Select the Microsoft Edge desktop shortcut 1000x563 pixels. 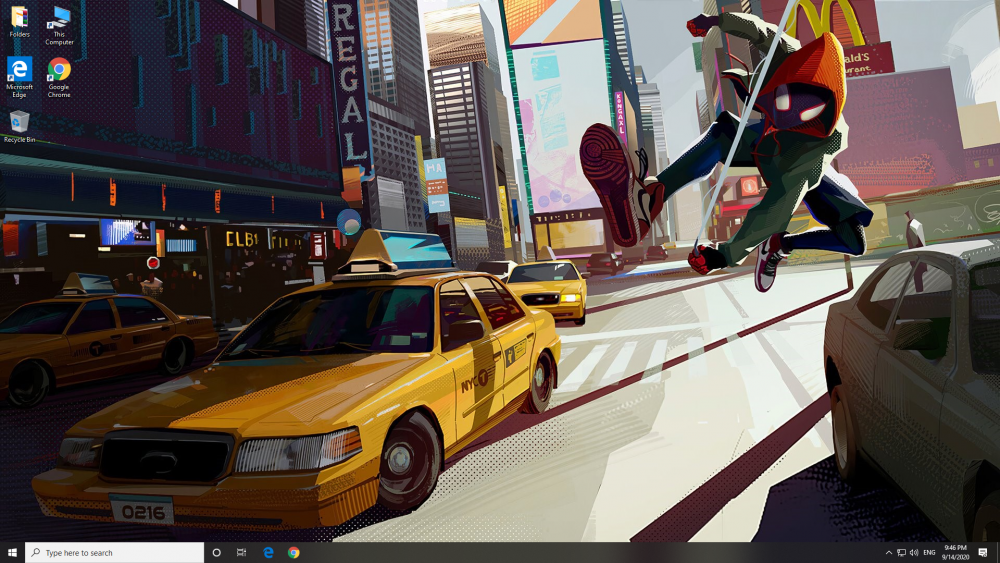(x=19, y=77)
